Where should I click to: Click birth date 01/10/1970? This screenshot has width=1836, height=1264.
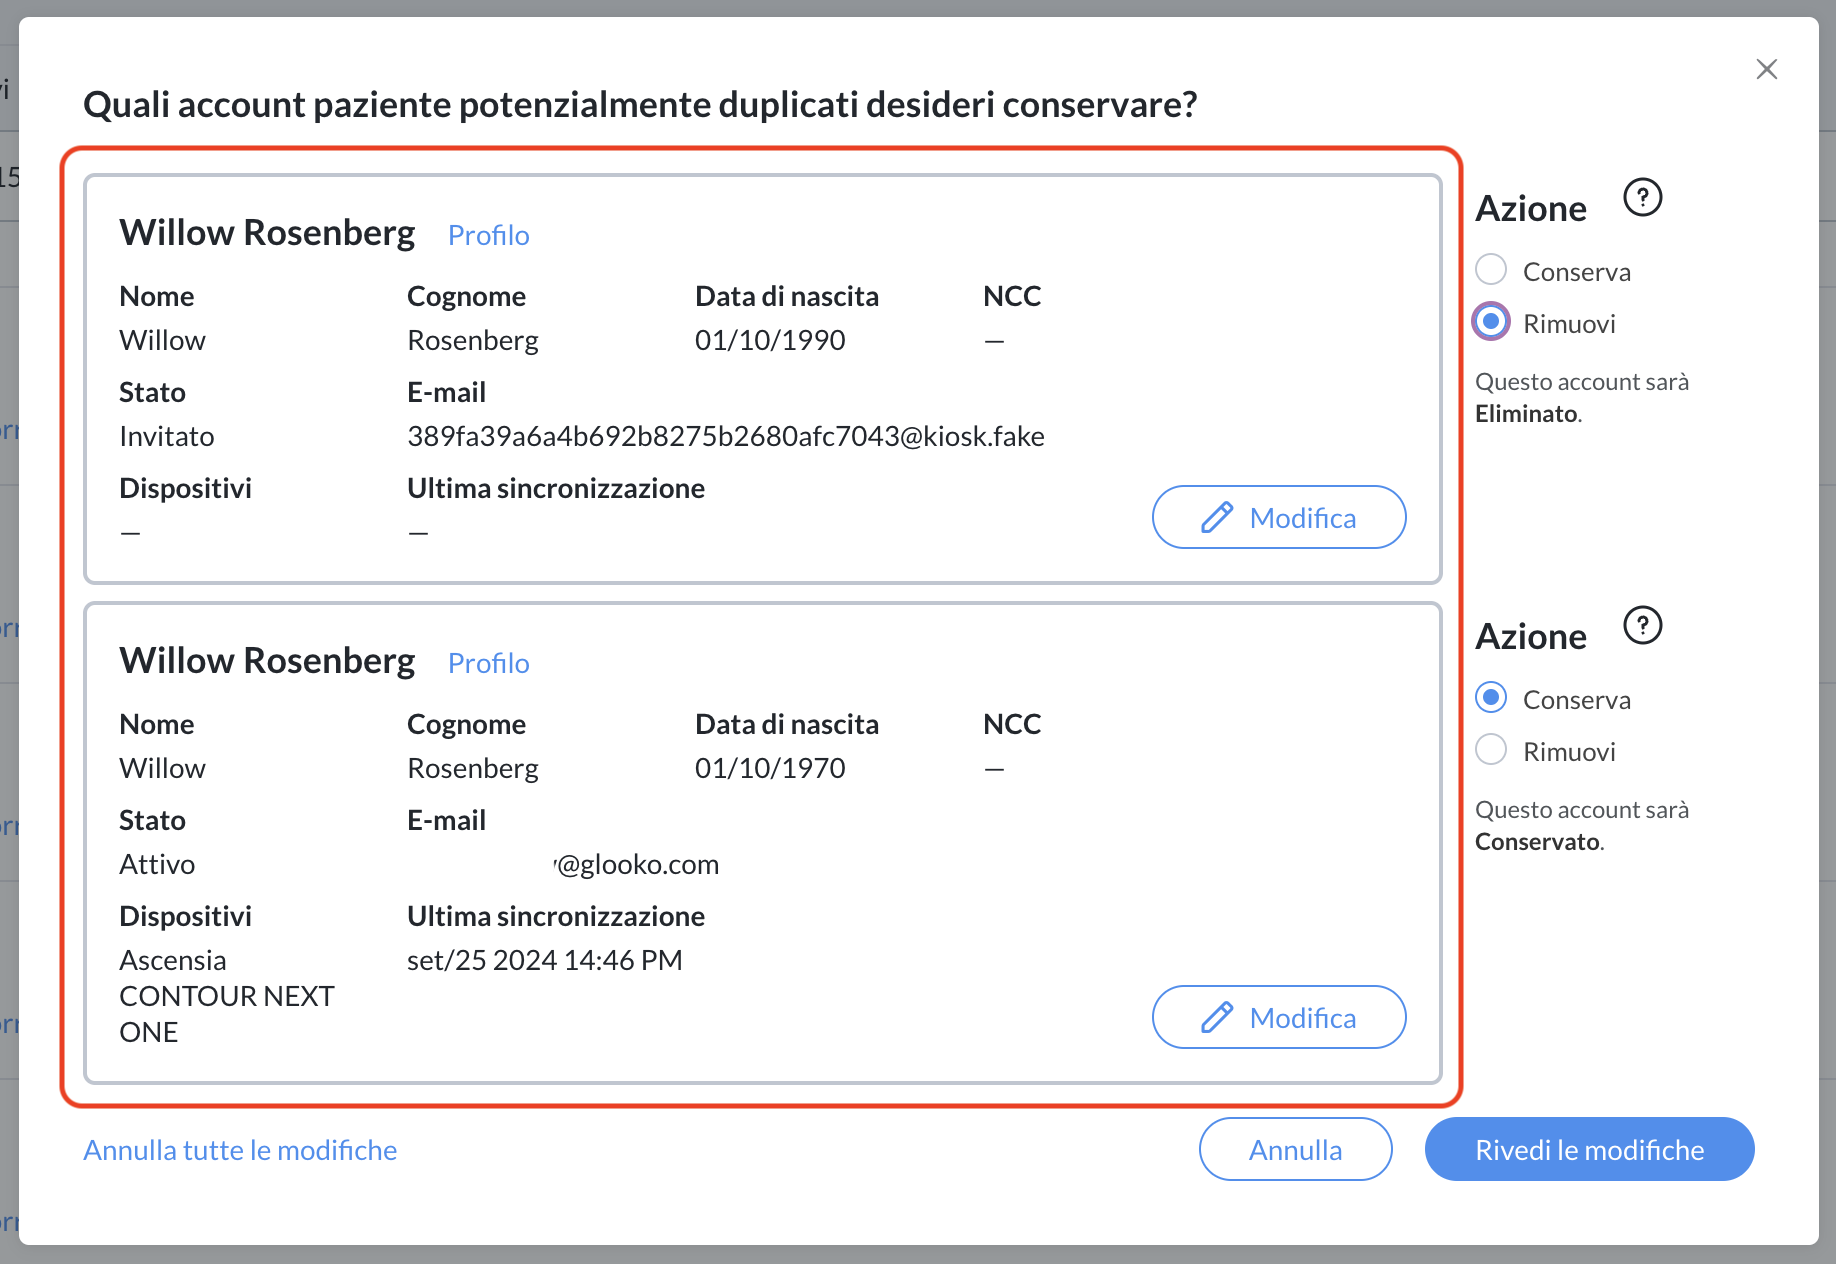pyautogui.click(x=770, y=768)
